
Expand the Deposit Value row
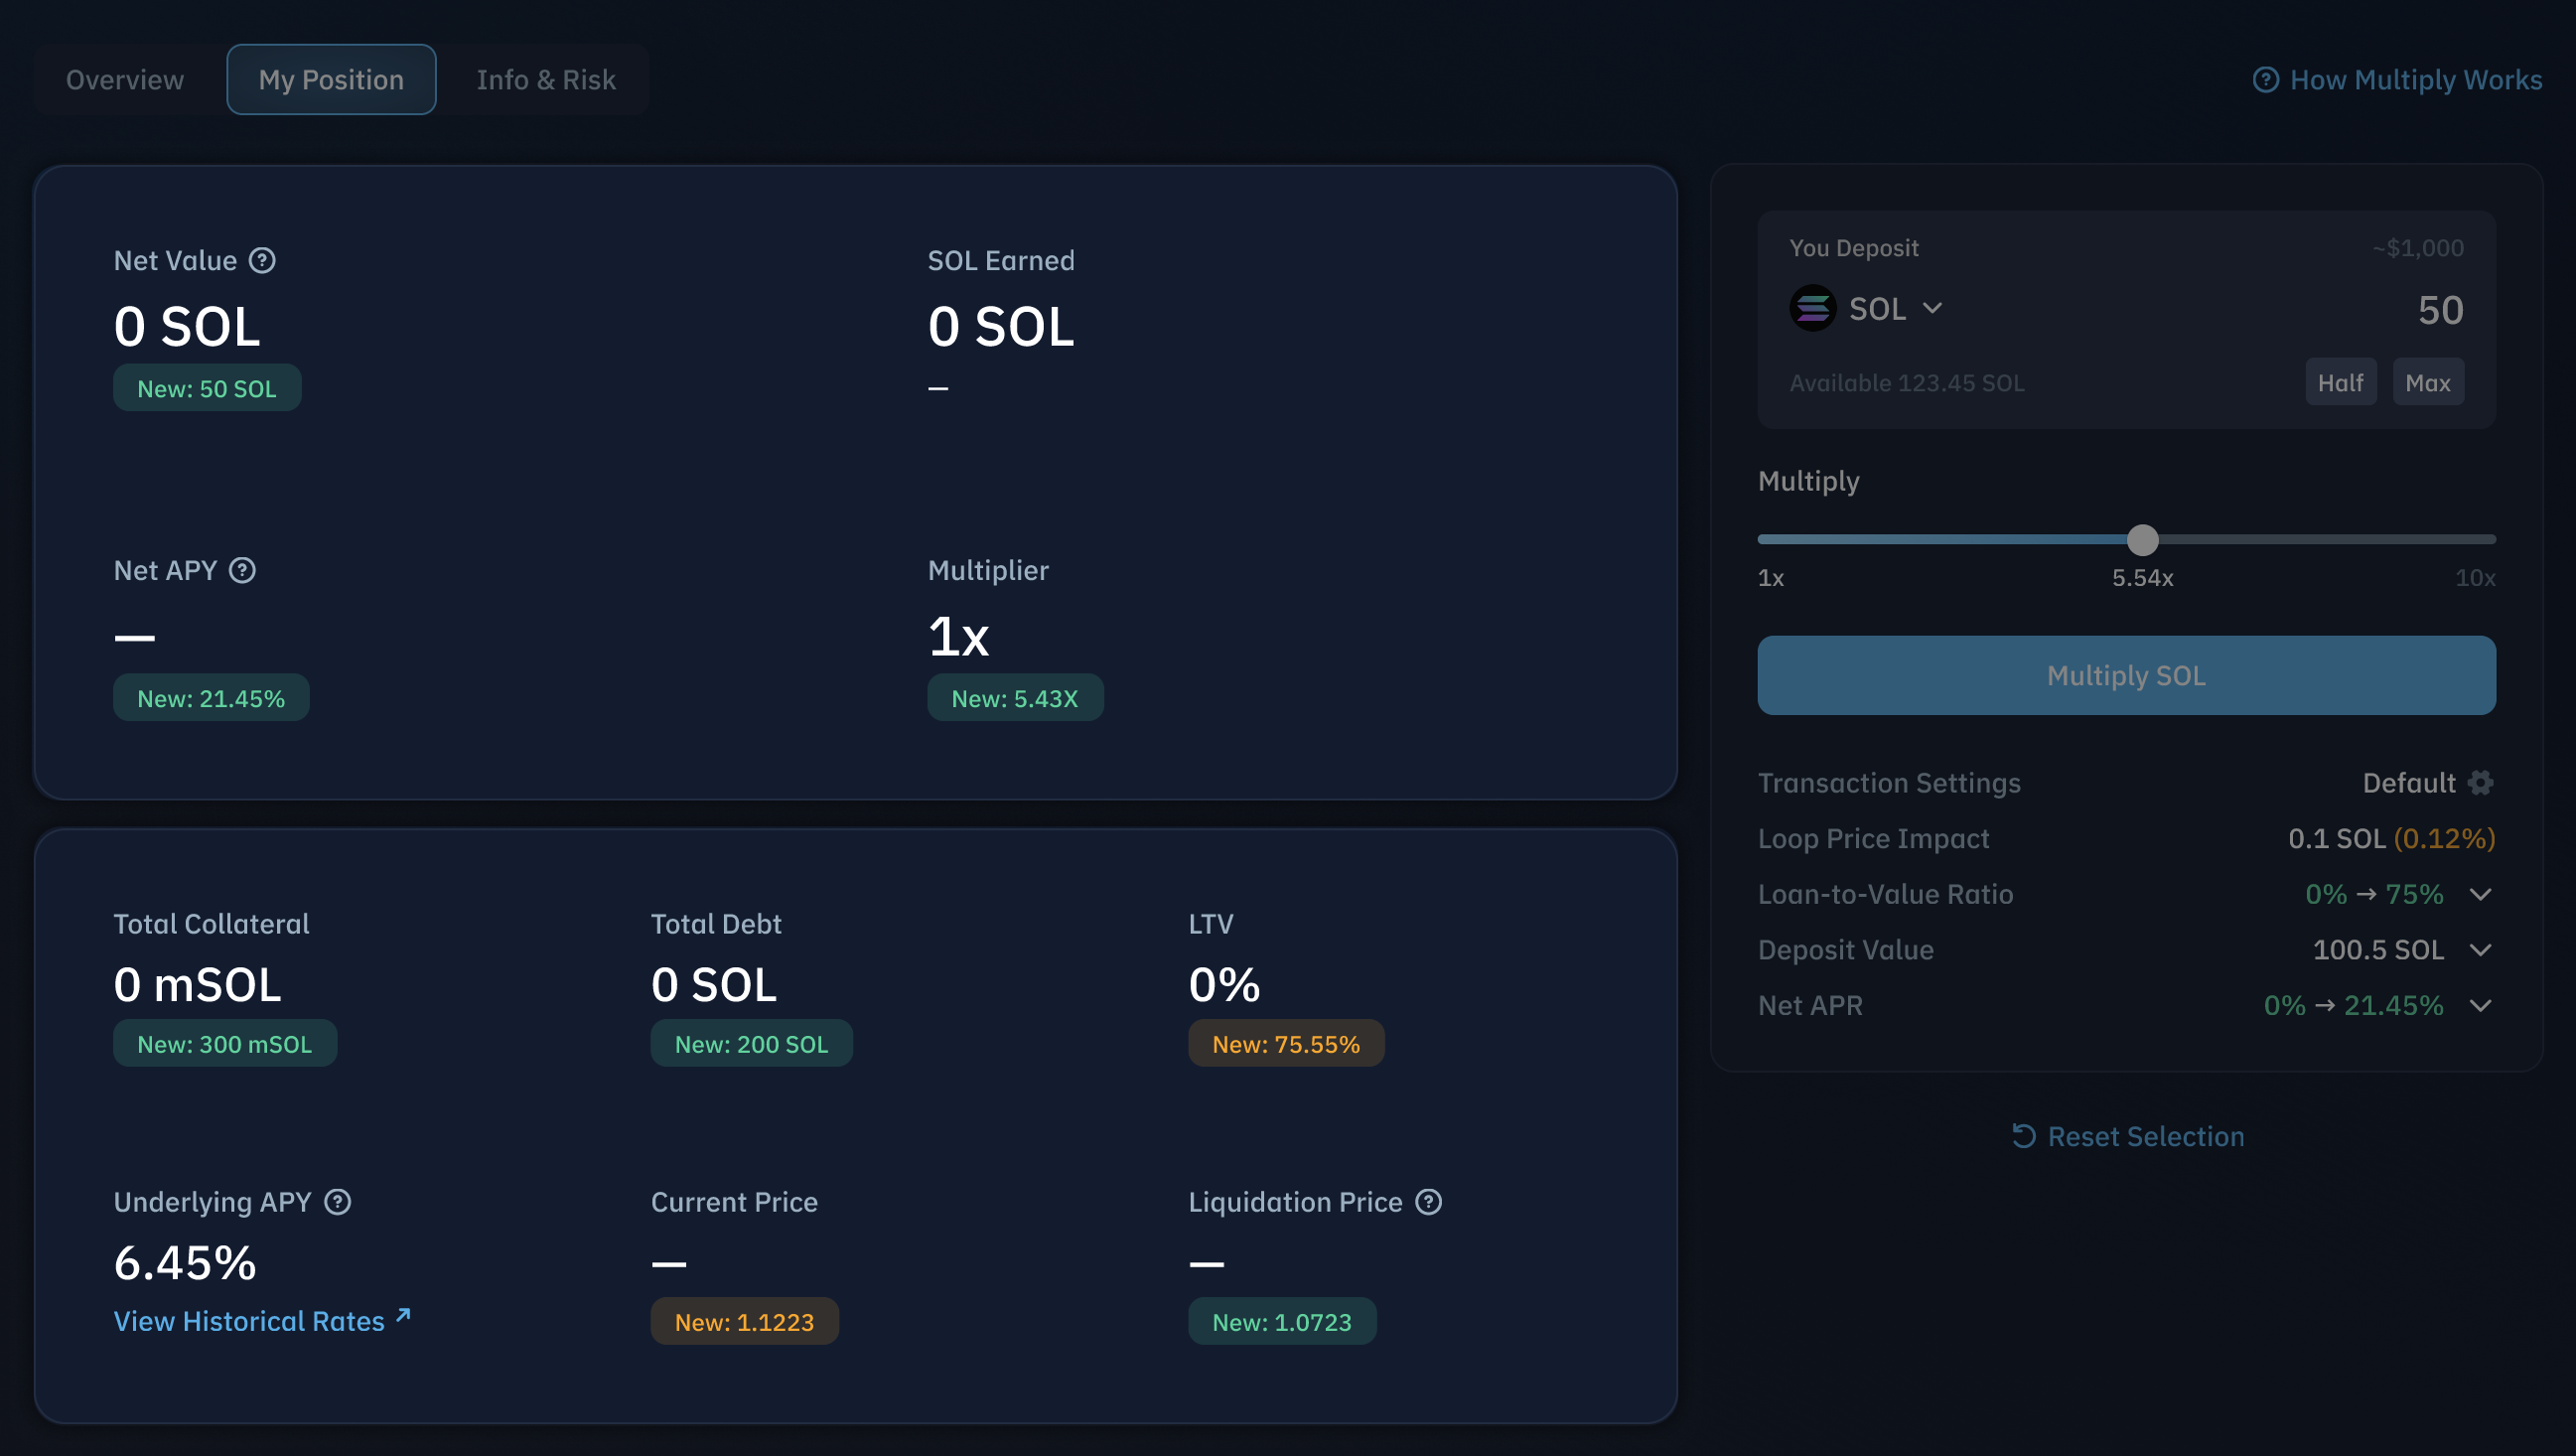point(2480,950)
